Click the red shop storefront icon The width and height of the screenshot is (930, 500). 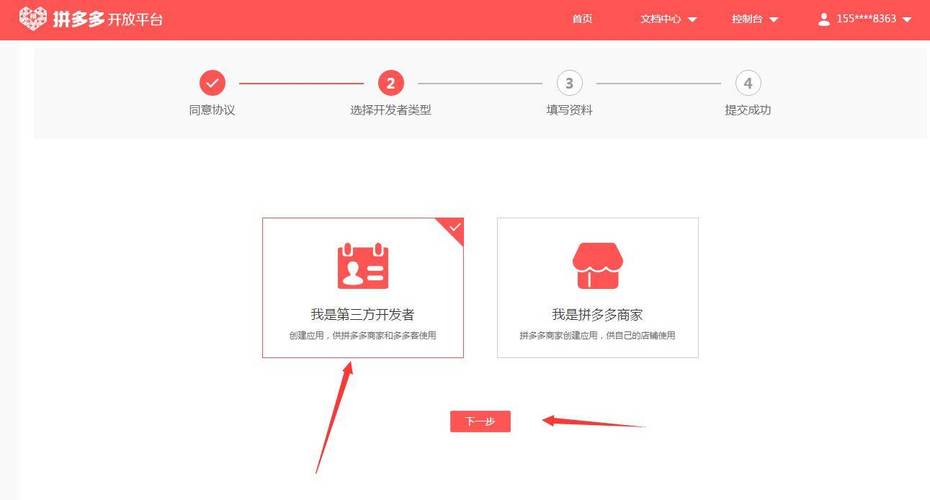pos(597,265)
